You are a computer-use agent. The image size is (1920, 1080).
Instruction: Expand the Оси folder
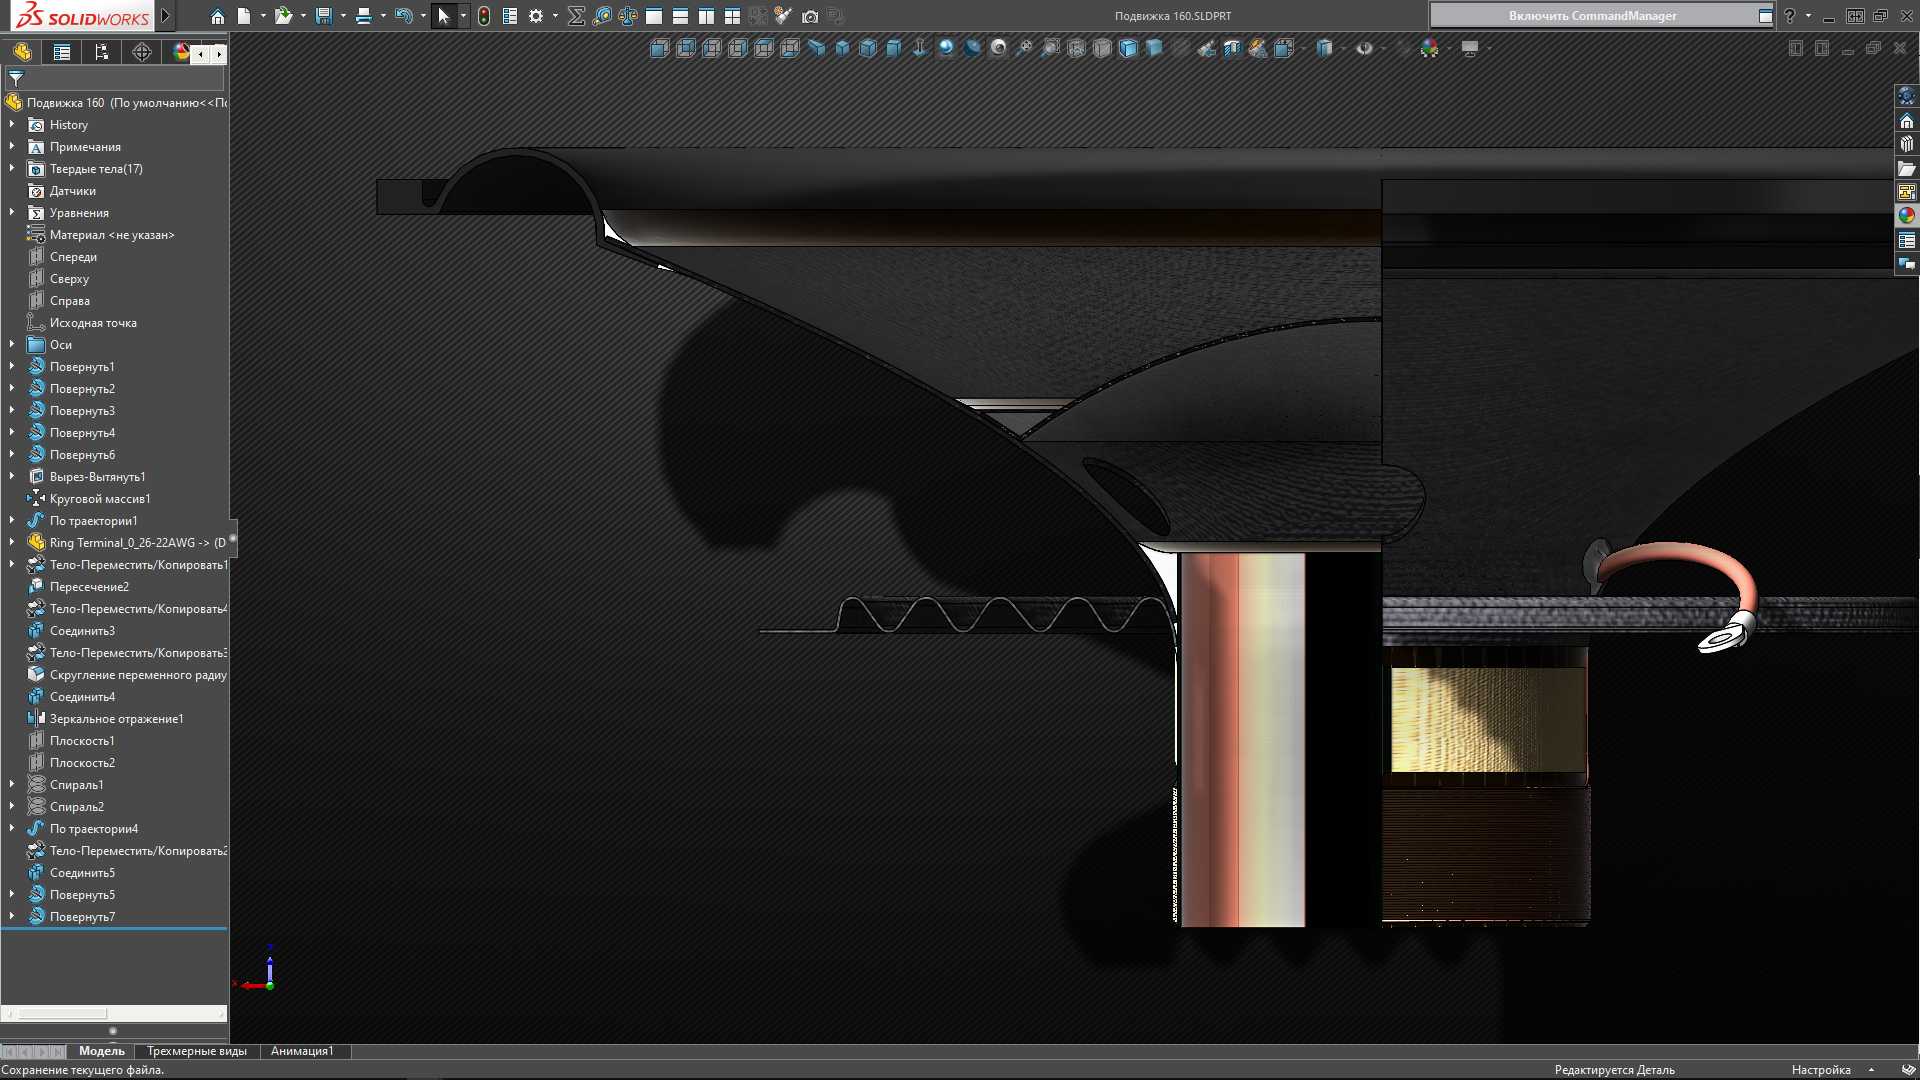(12, 345)
